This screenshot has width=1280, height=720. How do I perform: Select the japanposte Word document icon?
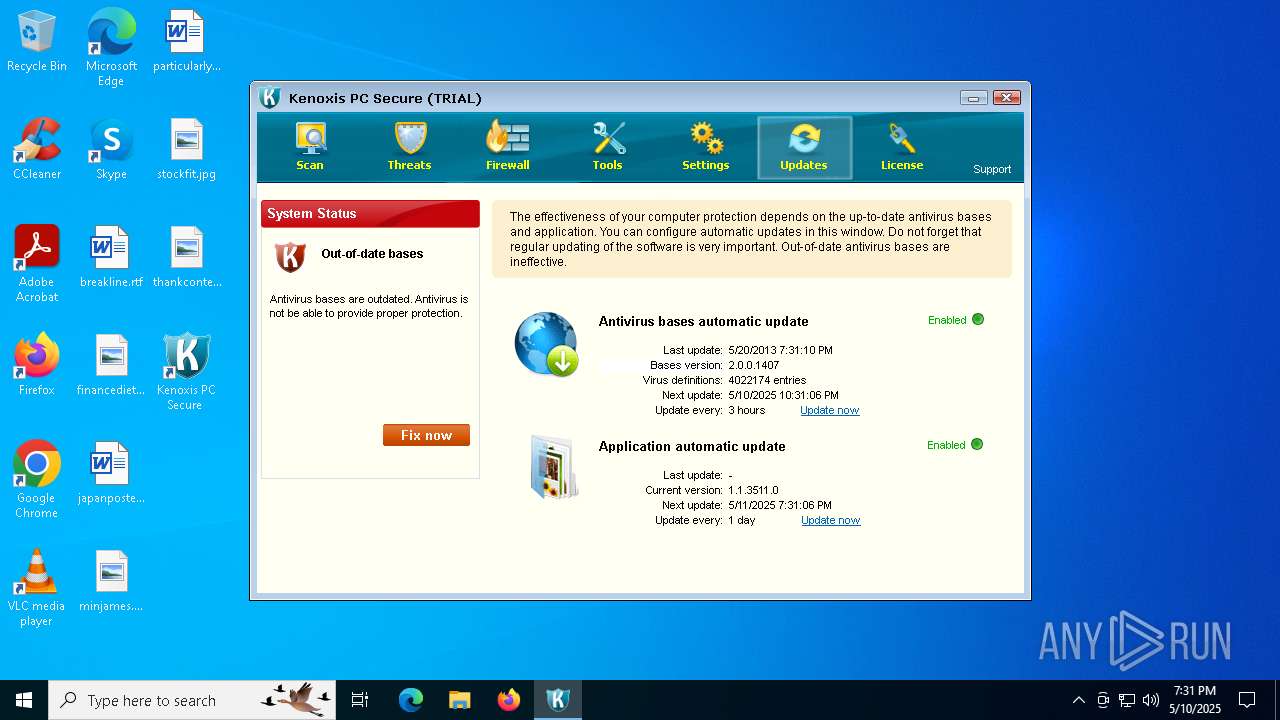click(x=111, y=474)
